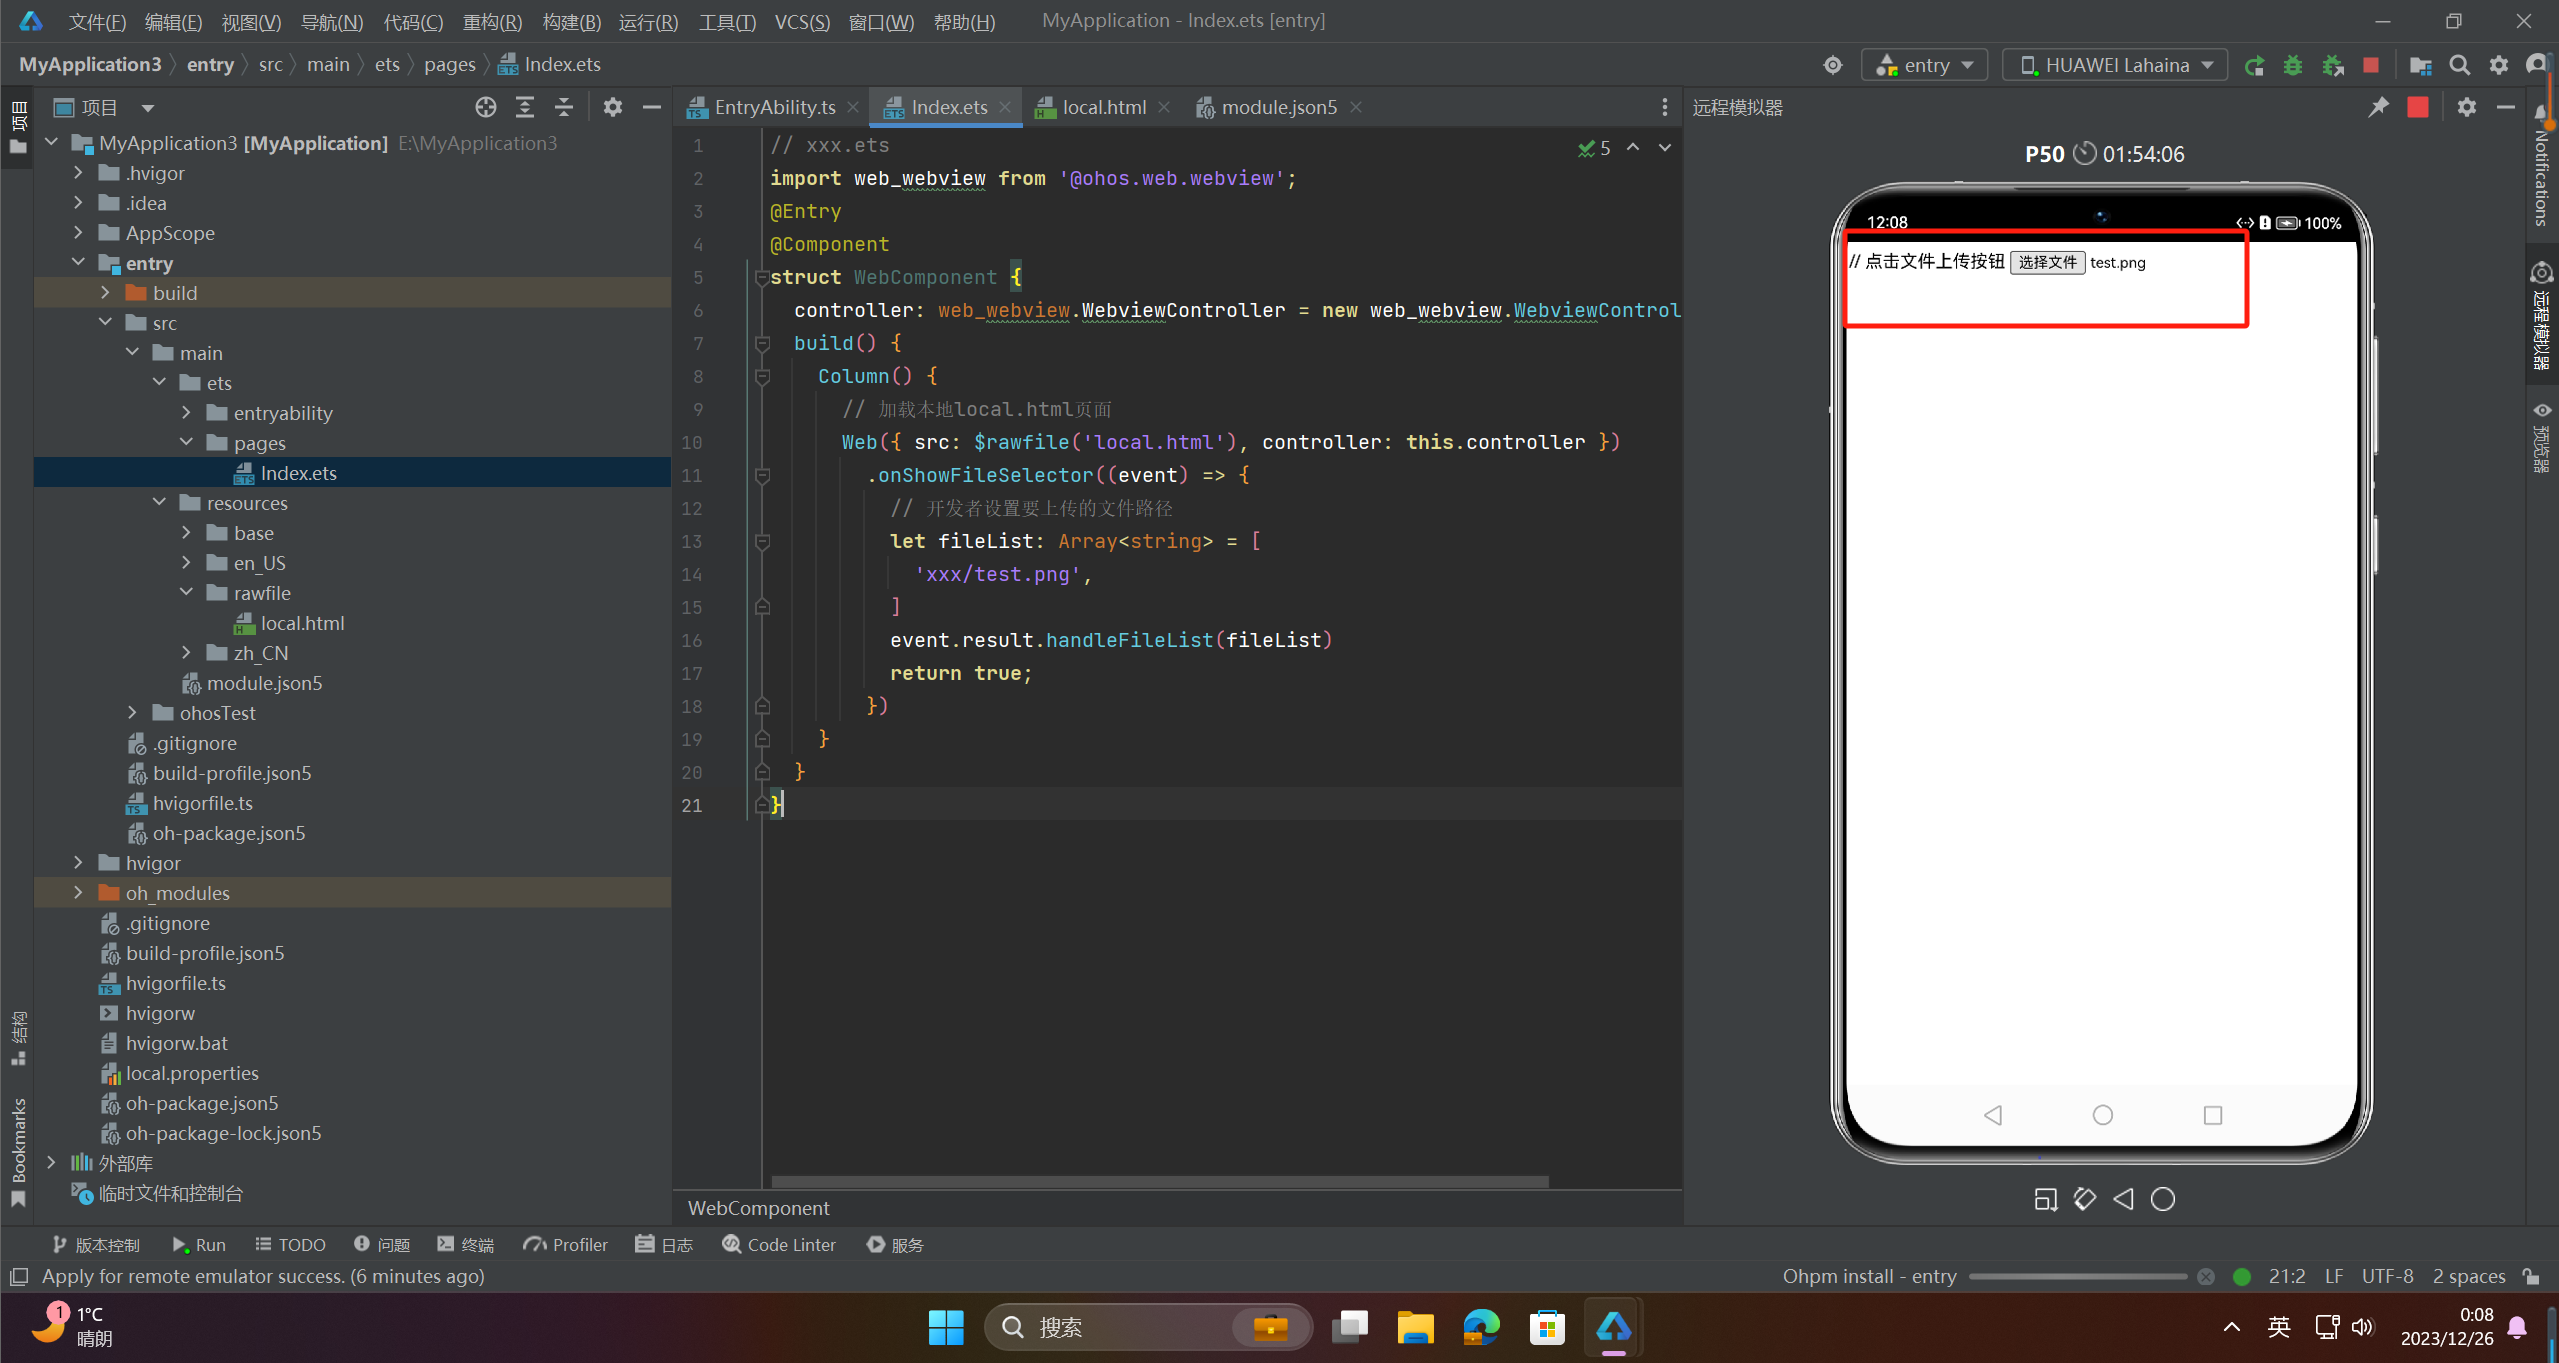Click the Code Linter tool button
Image resolution: width=2559 pixels, height=1363 pixels.
tap(779, 1244)
